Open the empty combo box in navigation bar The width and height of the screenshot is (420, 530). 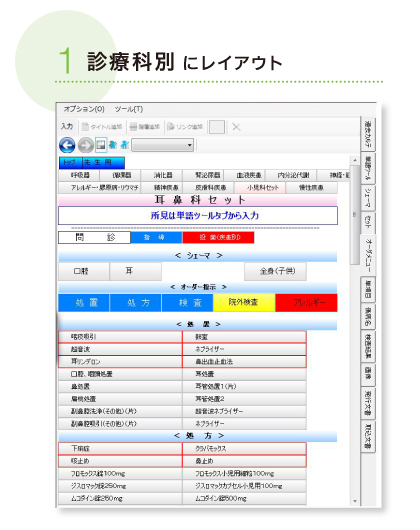pyautogui.click(x=163, y=145)
